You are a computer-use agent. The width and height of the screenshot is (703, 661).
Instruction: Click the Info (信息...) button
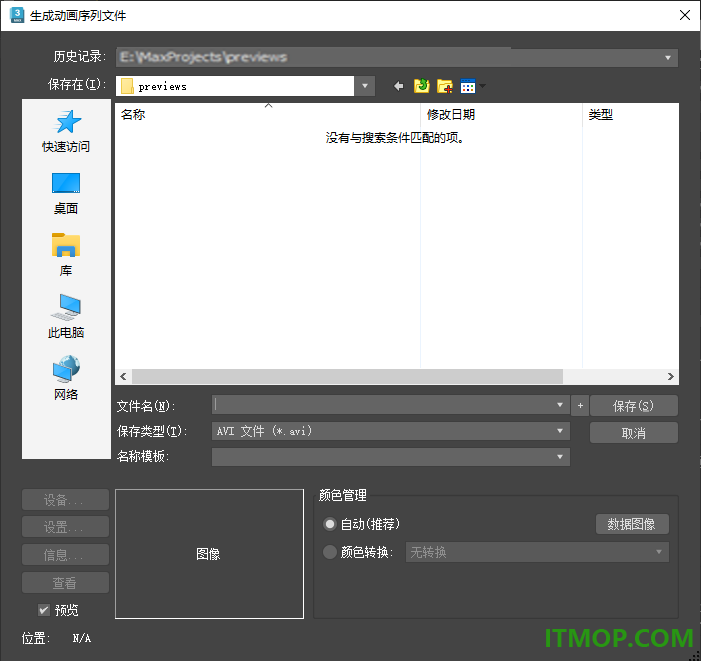[x=65, y=555]
